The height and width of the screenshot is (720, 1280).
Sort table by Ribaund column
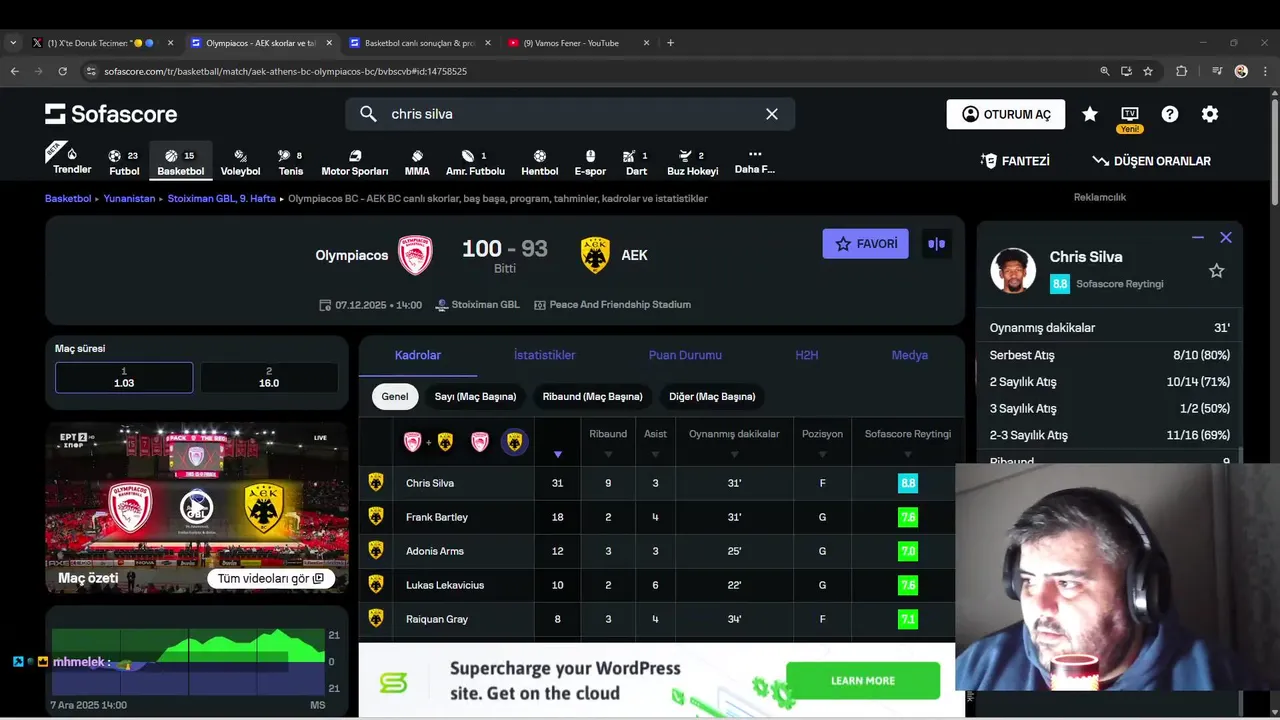[608, 442]
